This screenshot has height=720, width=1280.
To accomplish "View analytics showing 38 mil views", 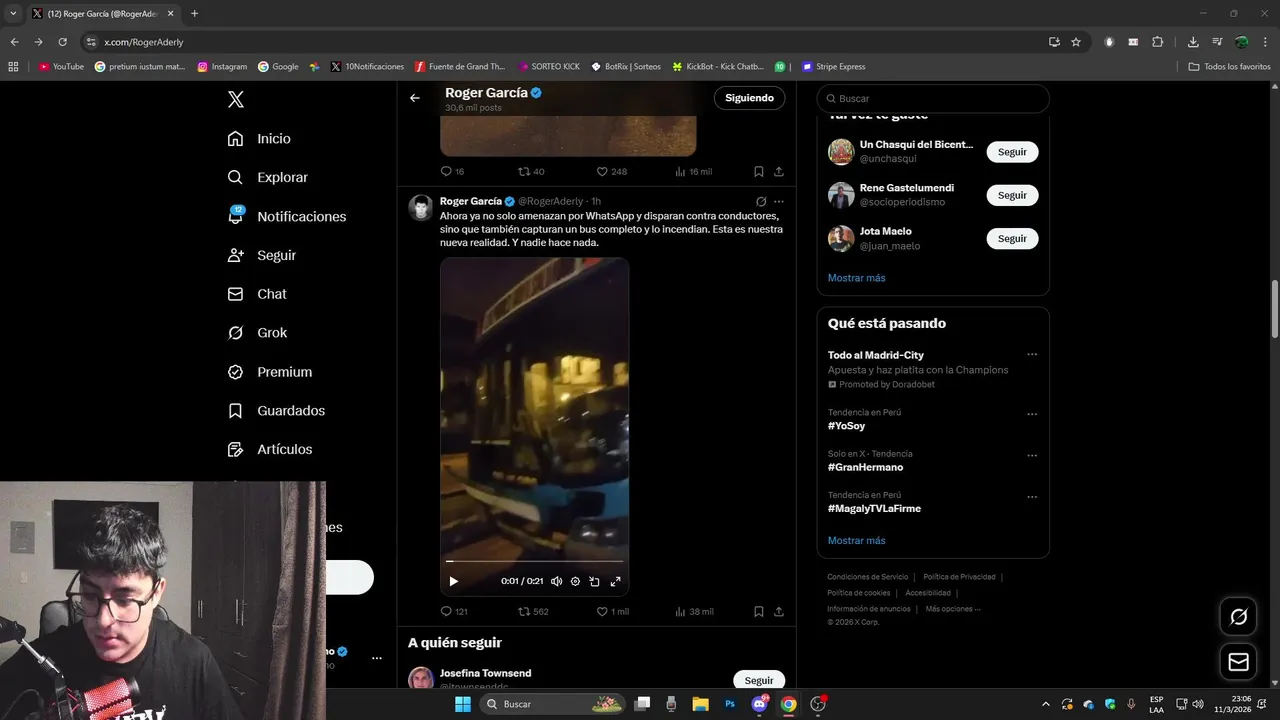I will 694,611.
